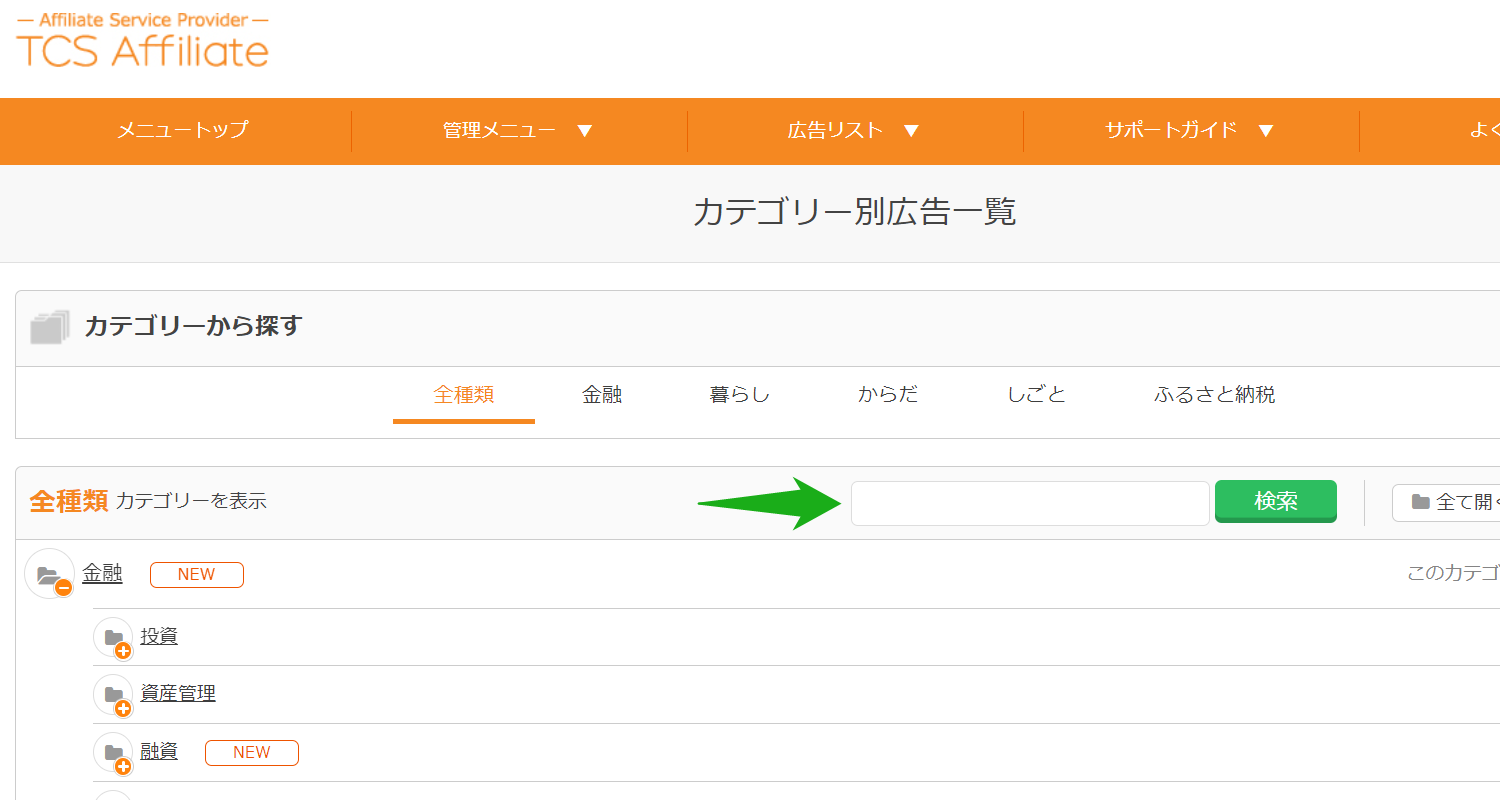1500x800 pixels.
Task: Expand the 投資 folder icon
Action: 114,638
